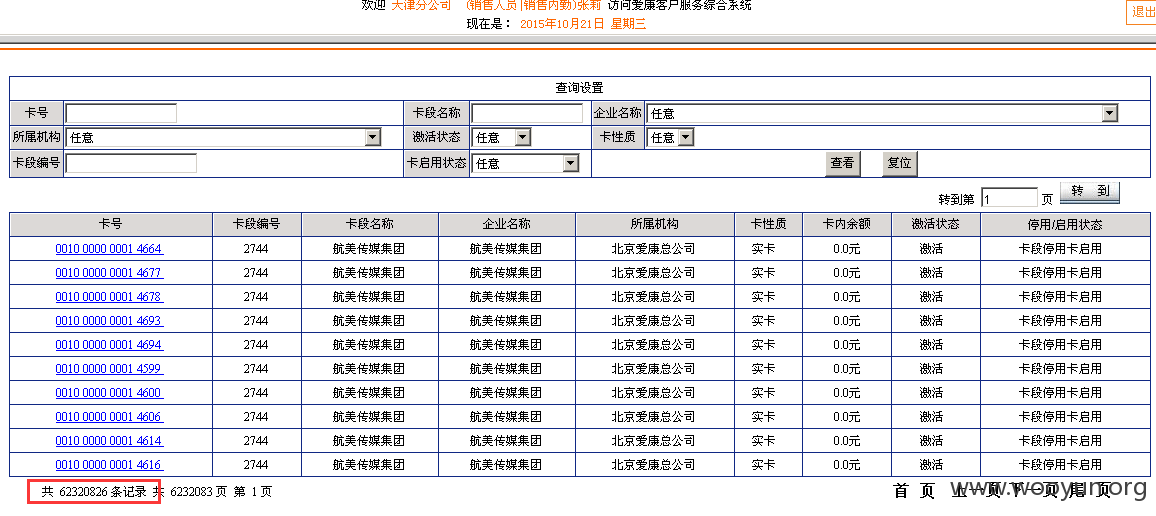
Task: Click the 卡号 input field
Action: (x=121, y=113)
